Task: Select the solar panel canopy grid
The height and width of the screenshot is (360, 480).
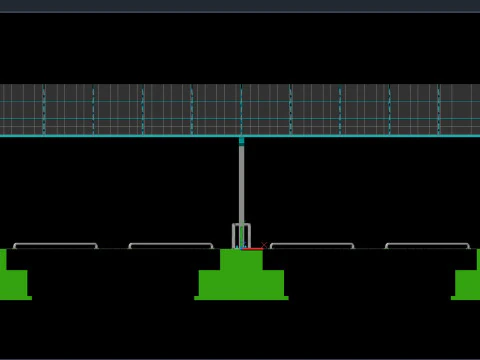Action: (x=240, y=109)
